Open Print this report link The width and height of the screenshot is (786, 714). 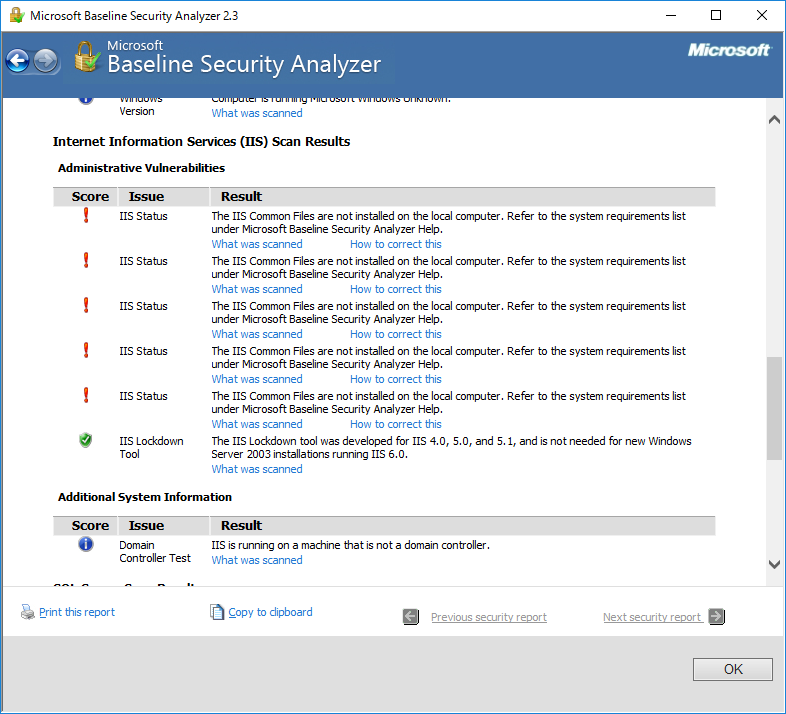77,612
